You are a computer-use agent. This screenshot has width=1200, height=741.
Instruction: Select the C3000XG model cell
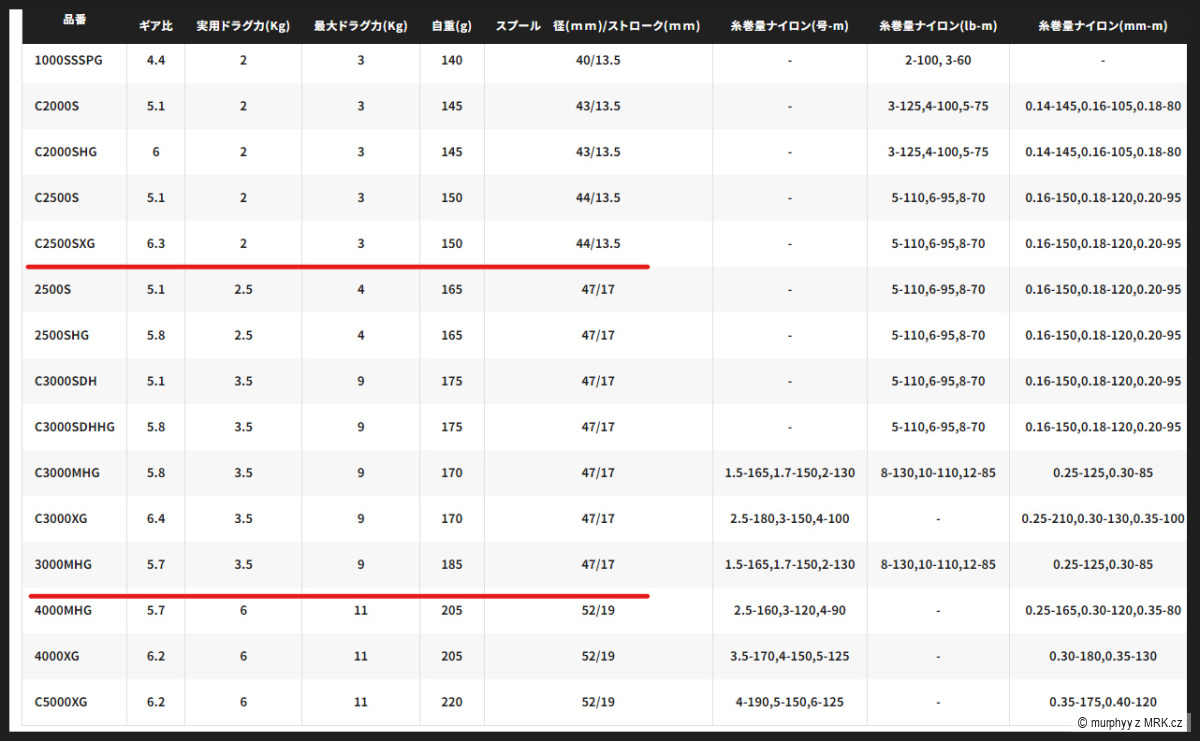62,519
